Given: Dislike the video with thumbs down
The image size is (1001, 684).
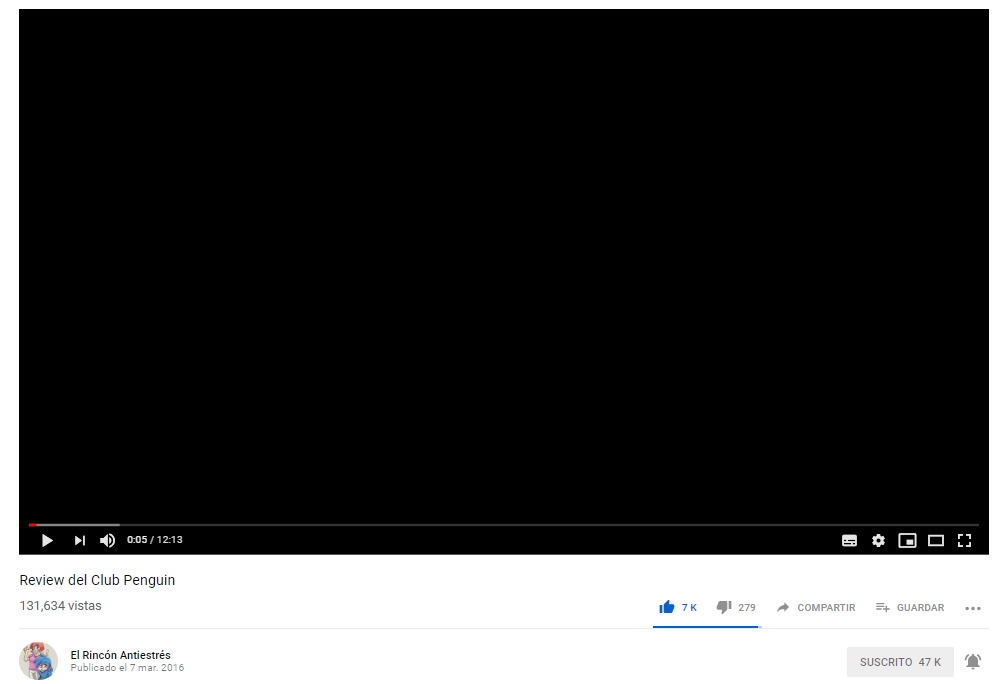Looking at the screenshot, I should [x=724, y=607].
